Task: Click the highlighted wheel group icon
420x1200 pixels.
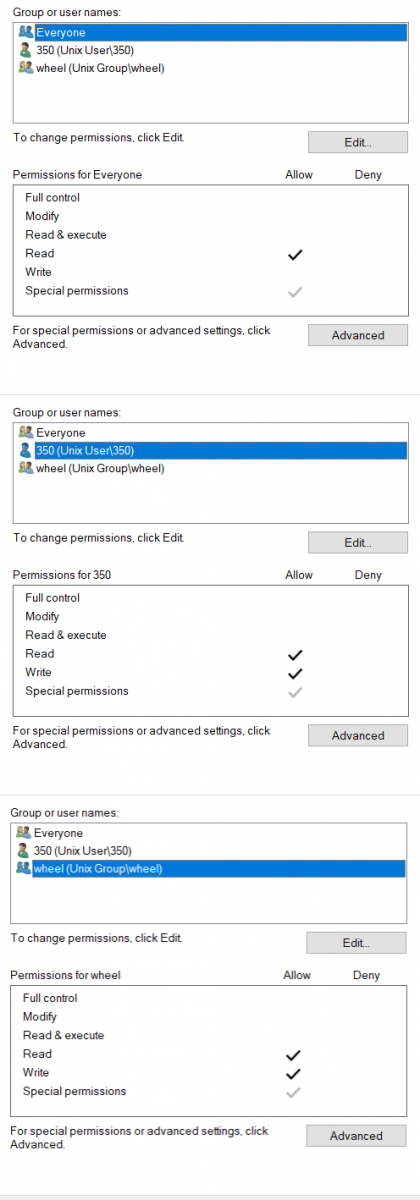Action: (x=24, y=868)
